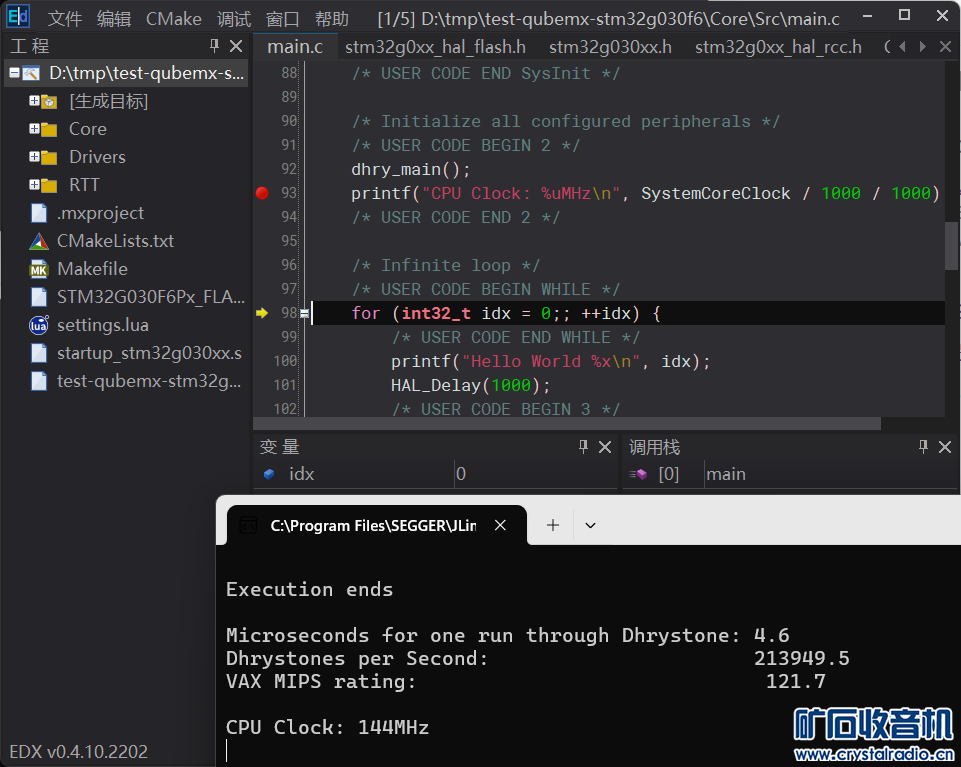
Task: Open the 窗口 window menu
Action: 283,19
